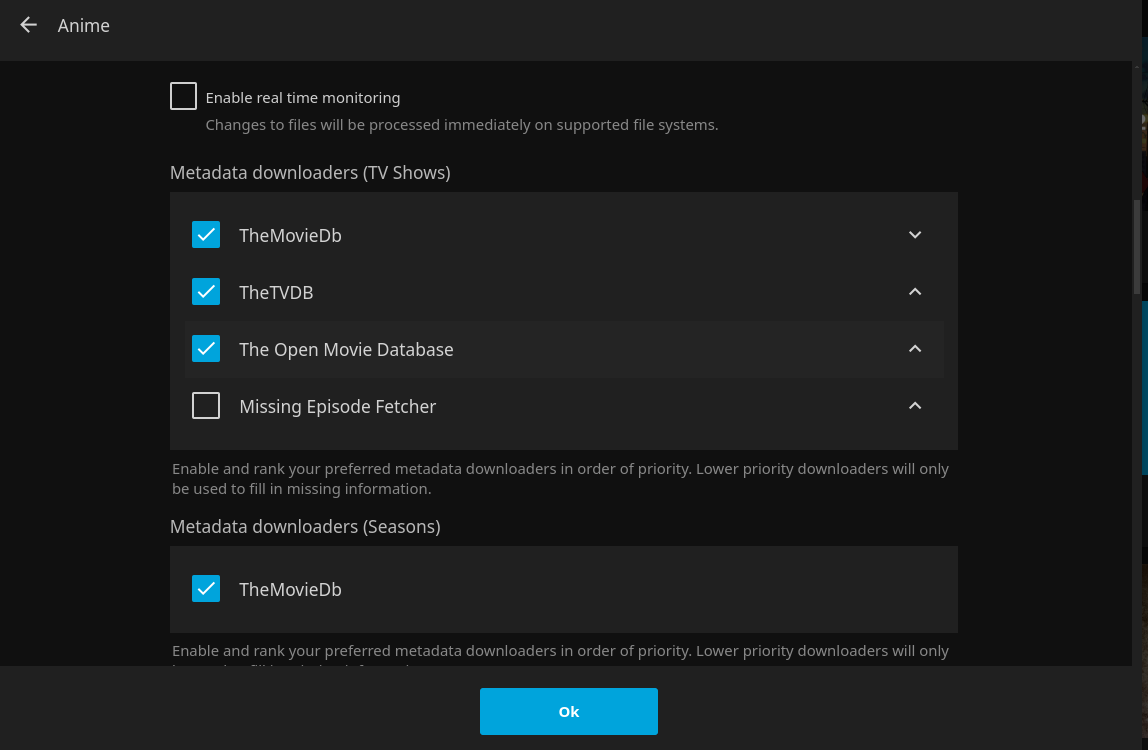
Task: Click the Anime dialog title
Action: [x=84, y=26]
